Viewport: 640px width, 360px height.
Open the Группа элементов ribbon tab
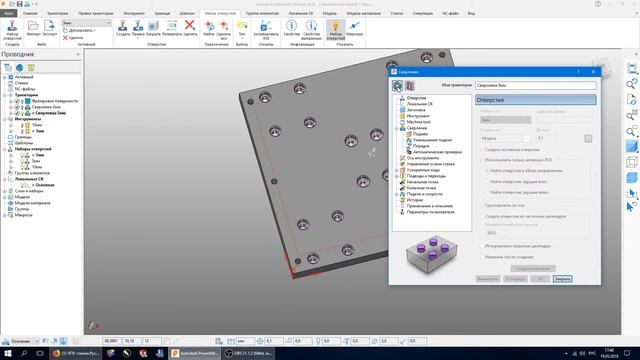coord(262,13)
